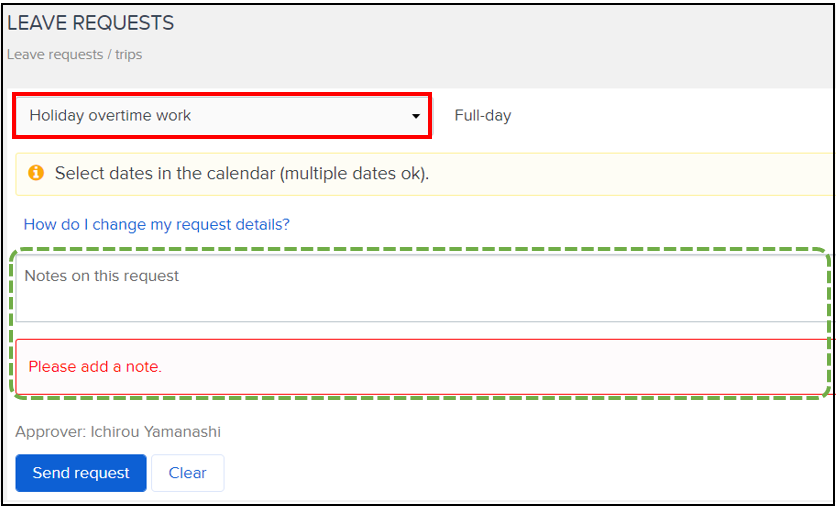Focus the 'Notes on this request' field
Image resolution: width=836 pixels, height=509 pixels.
[x=420, y=288]
